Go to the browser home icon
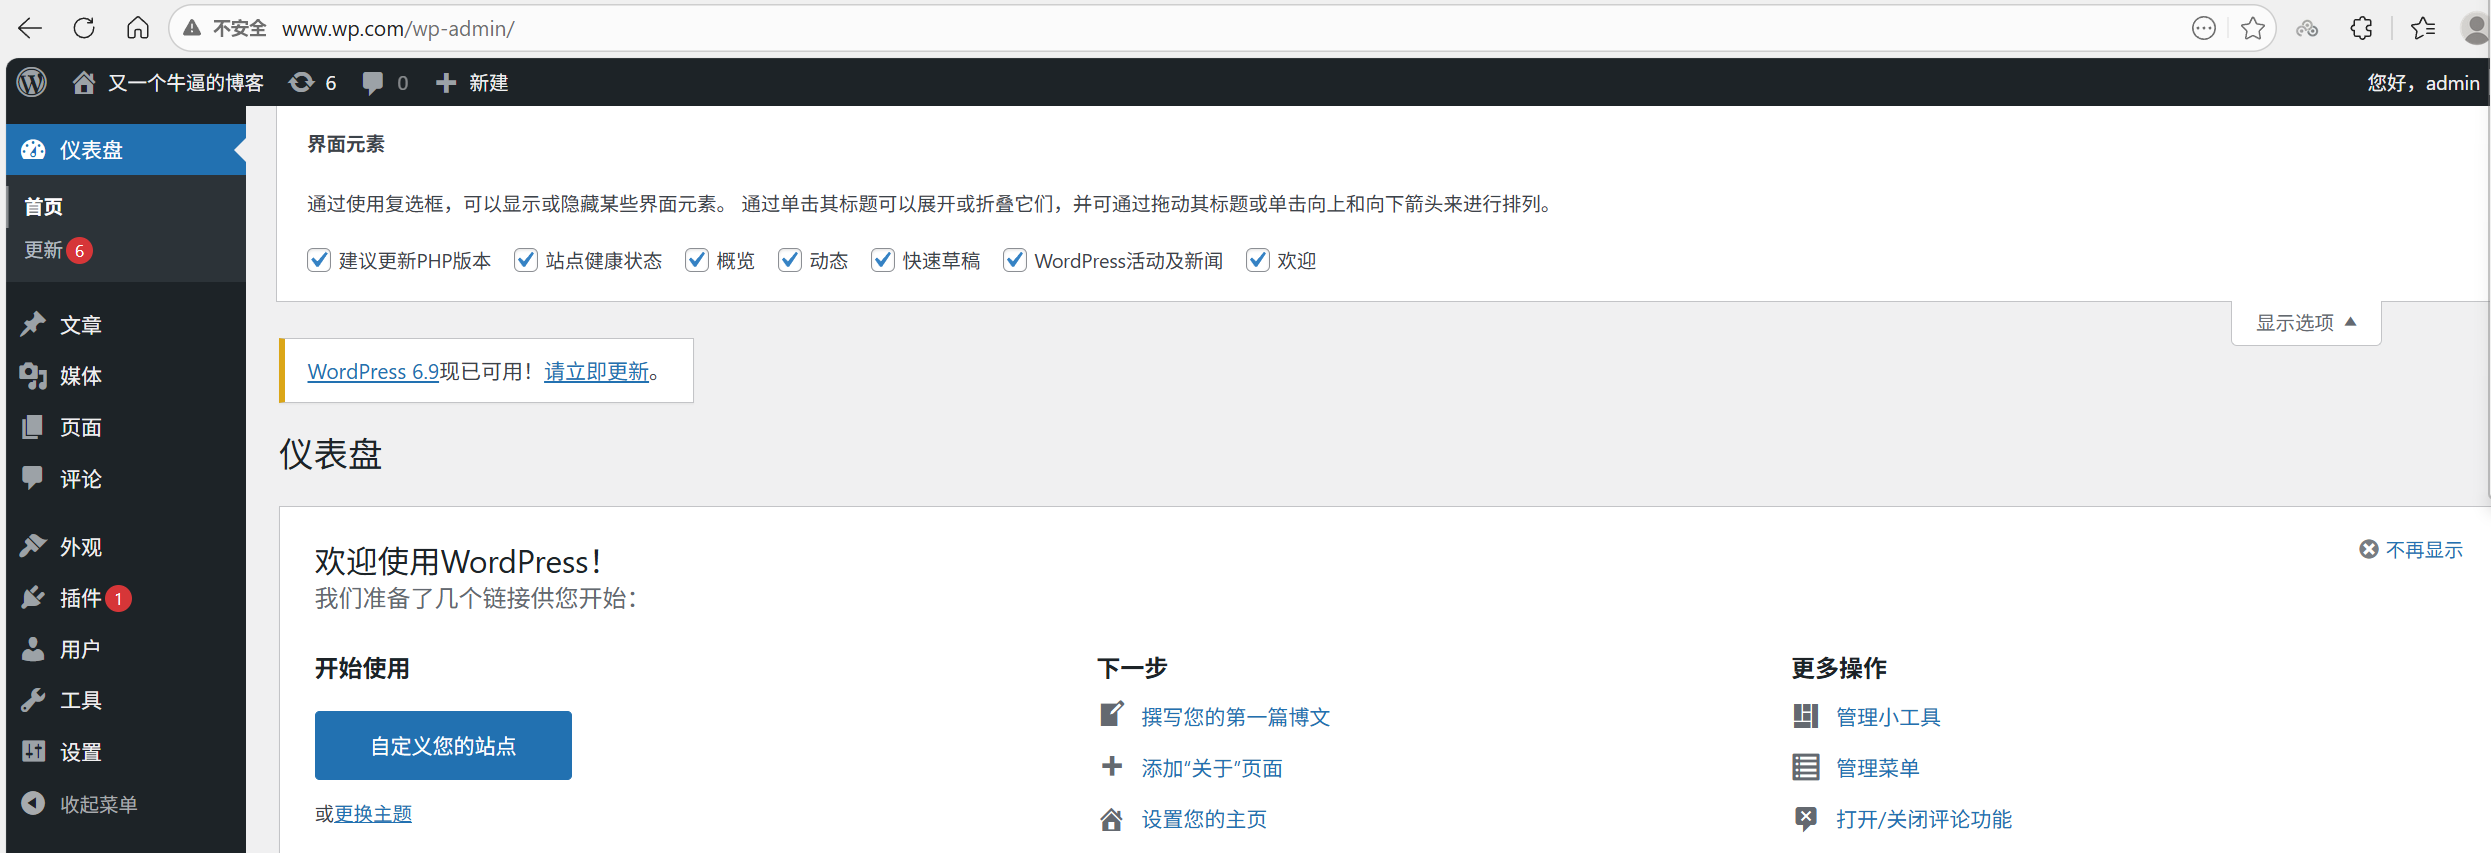Image resolution: width=2491 pixels, height=853 pixels. 138,28
